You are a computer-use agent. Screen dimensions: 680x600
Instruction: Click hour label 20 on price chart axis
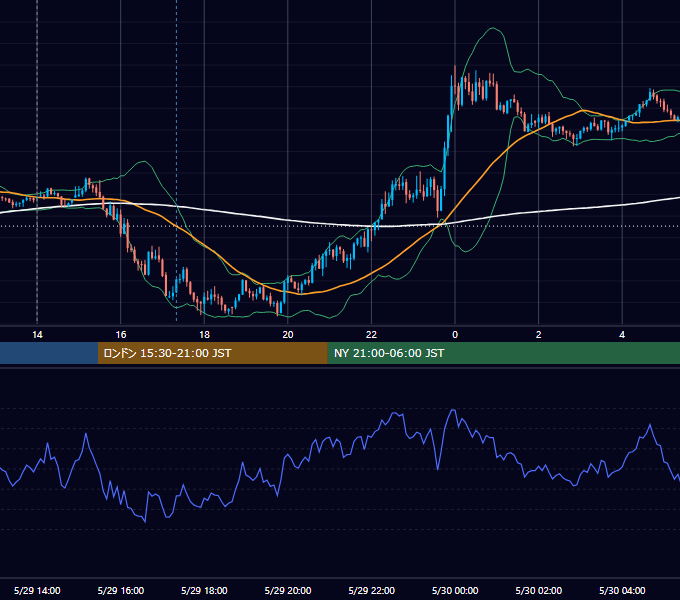(288, 335)
